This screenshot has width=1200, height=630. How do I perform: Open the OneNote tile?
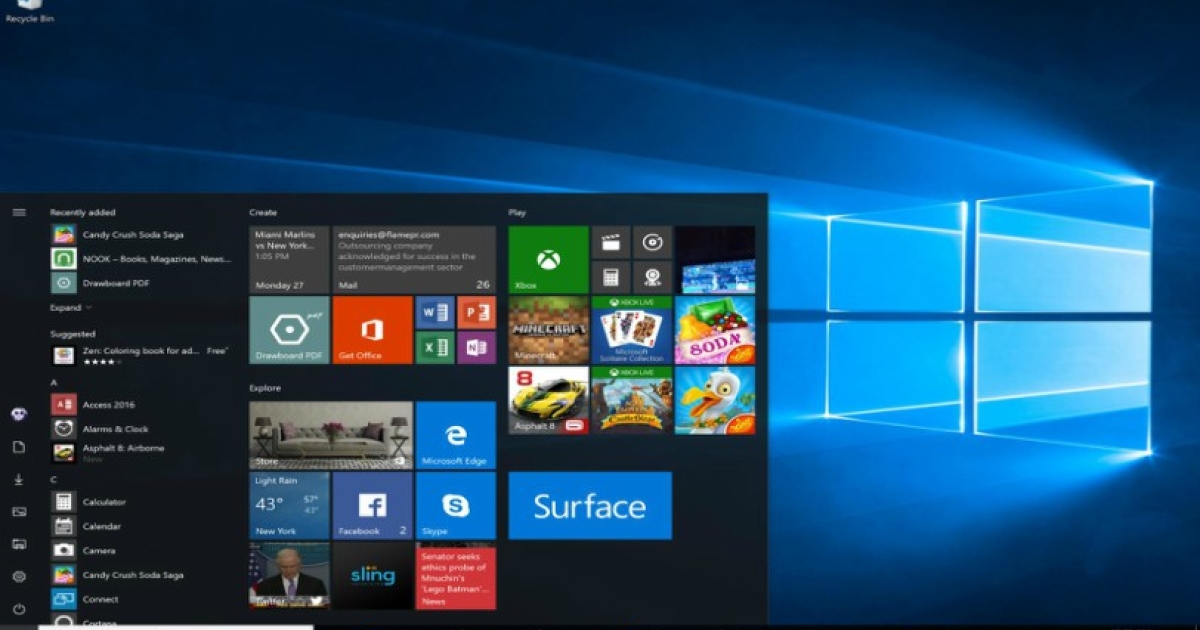coord(476,347)
